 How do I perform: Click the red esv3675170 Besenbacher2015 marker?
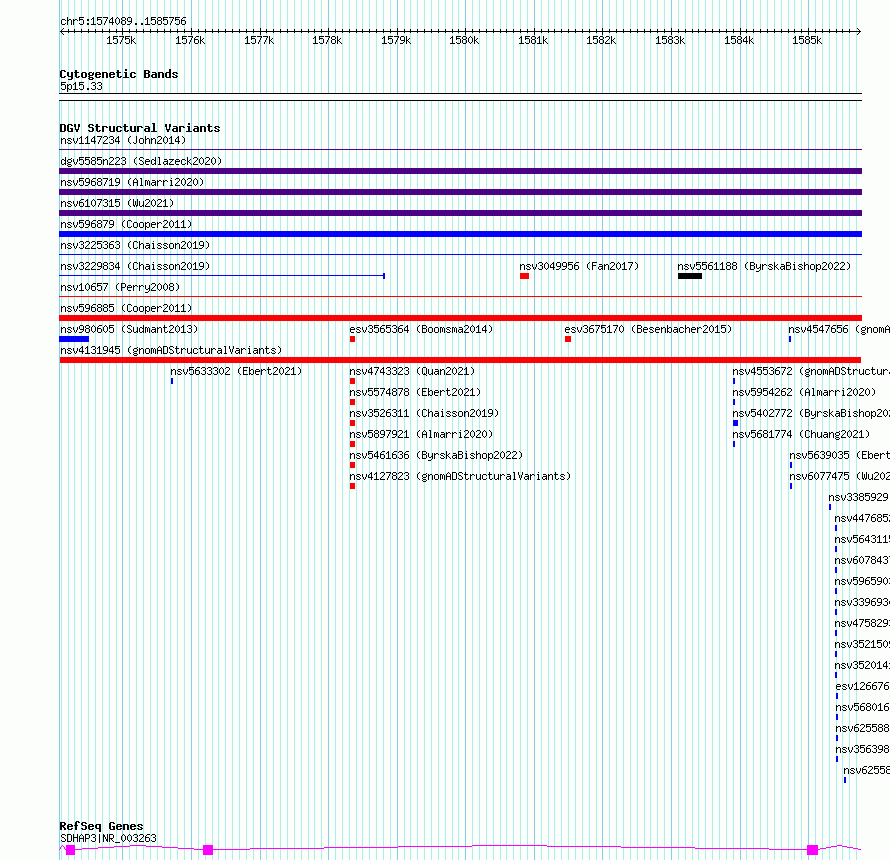(x=568, y=339)
